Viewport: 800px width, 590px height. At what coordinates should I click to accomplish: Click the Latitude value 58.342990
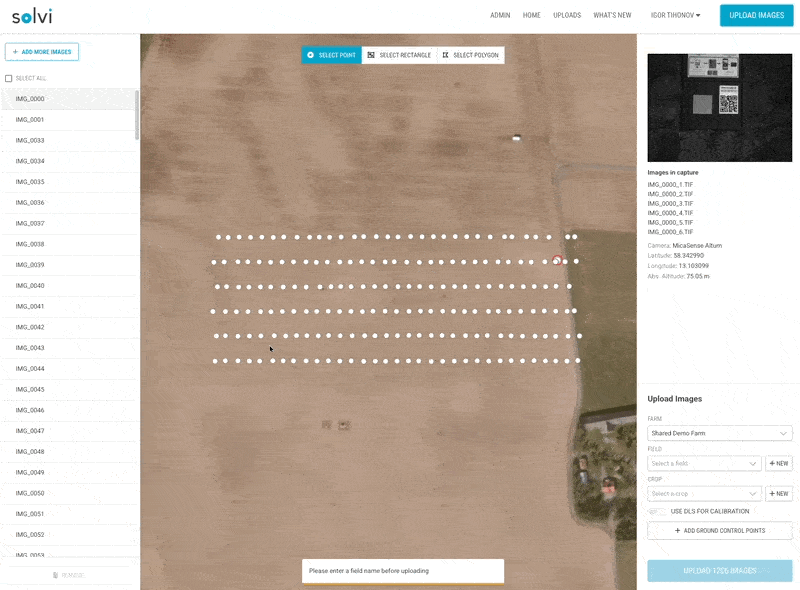tap(689, 256)
